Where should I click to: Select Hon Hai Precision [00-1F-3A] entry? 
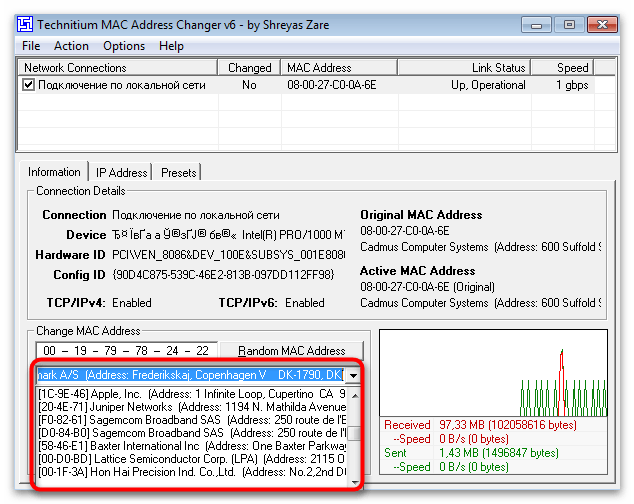click(192, 472)
